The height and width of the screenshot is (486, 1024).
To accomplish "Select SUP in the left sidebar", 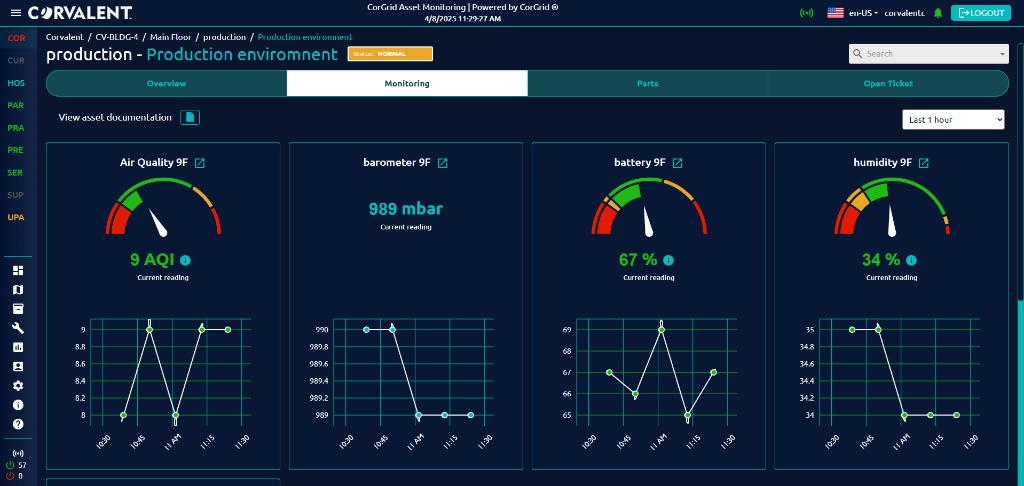I will pyautogui.click(x=16, y=195).
